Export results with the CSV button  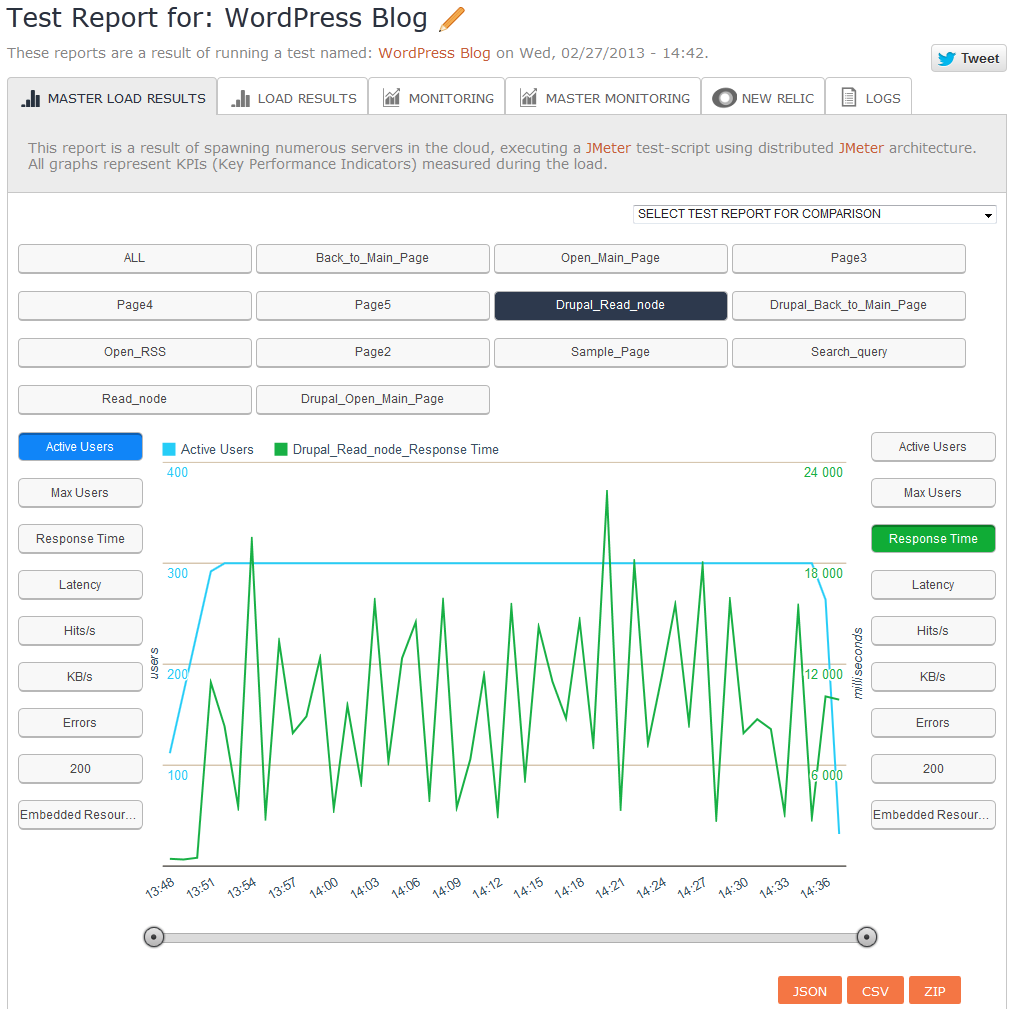click(x=875, y=991)
